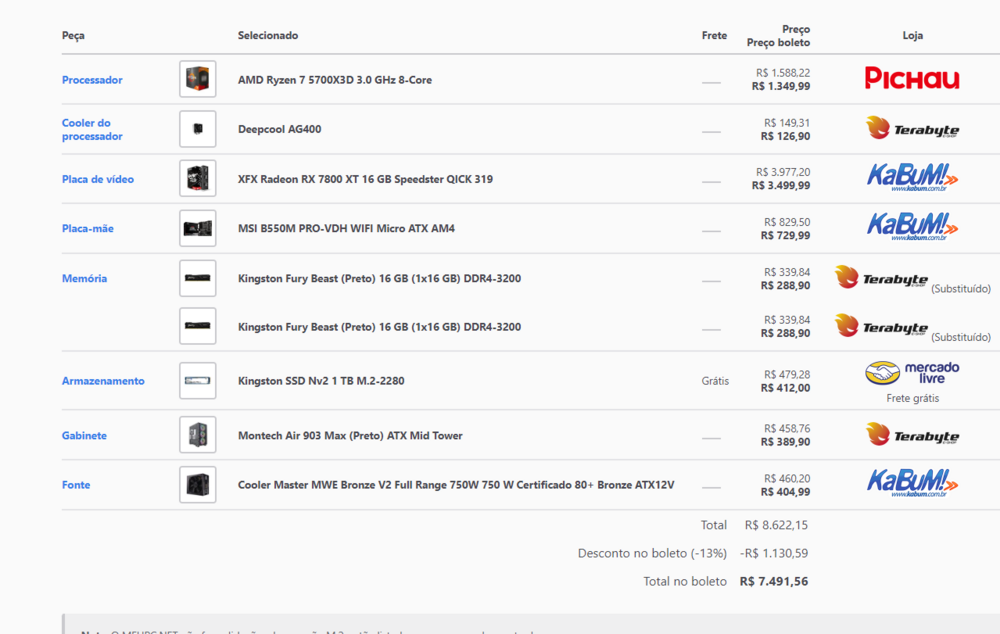Click Cooler Master MWE Bronze V2 product name
The width and height of the screenshot is (1000, 634).
456,485
